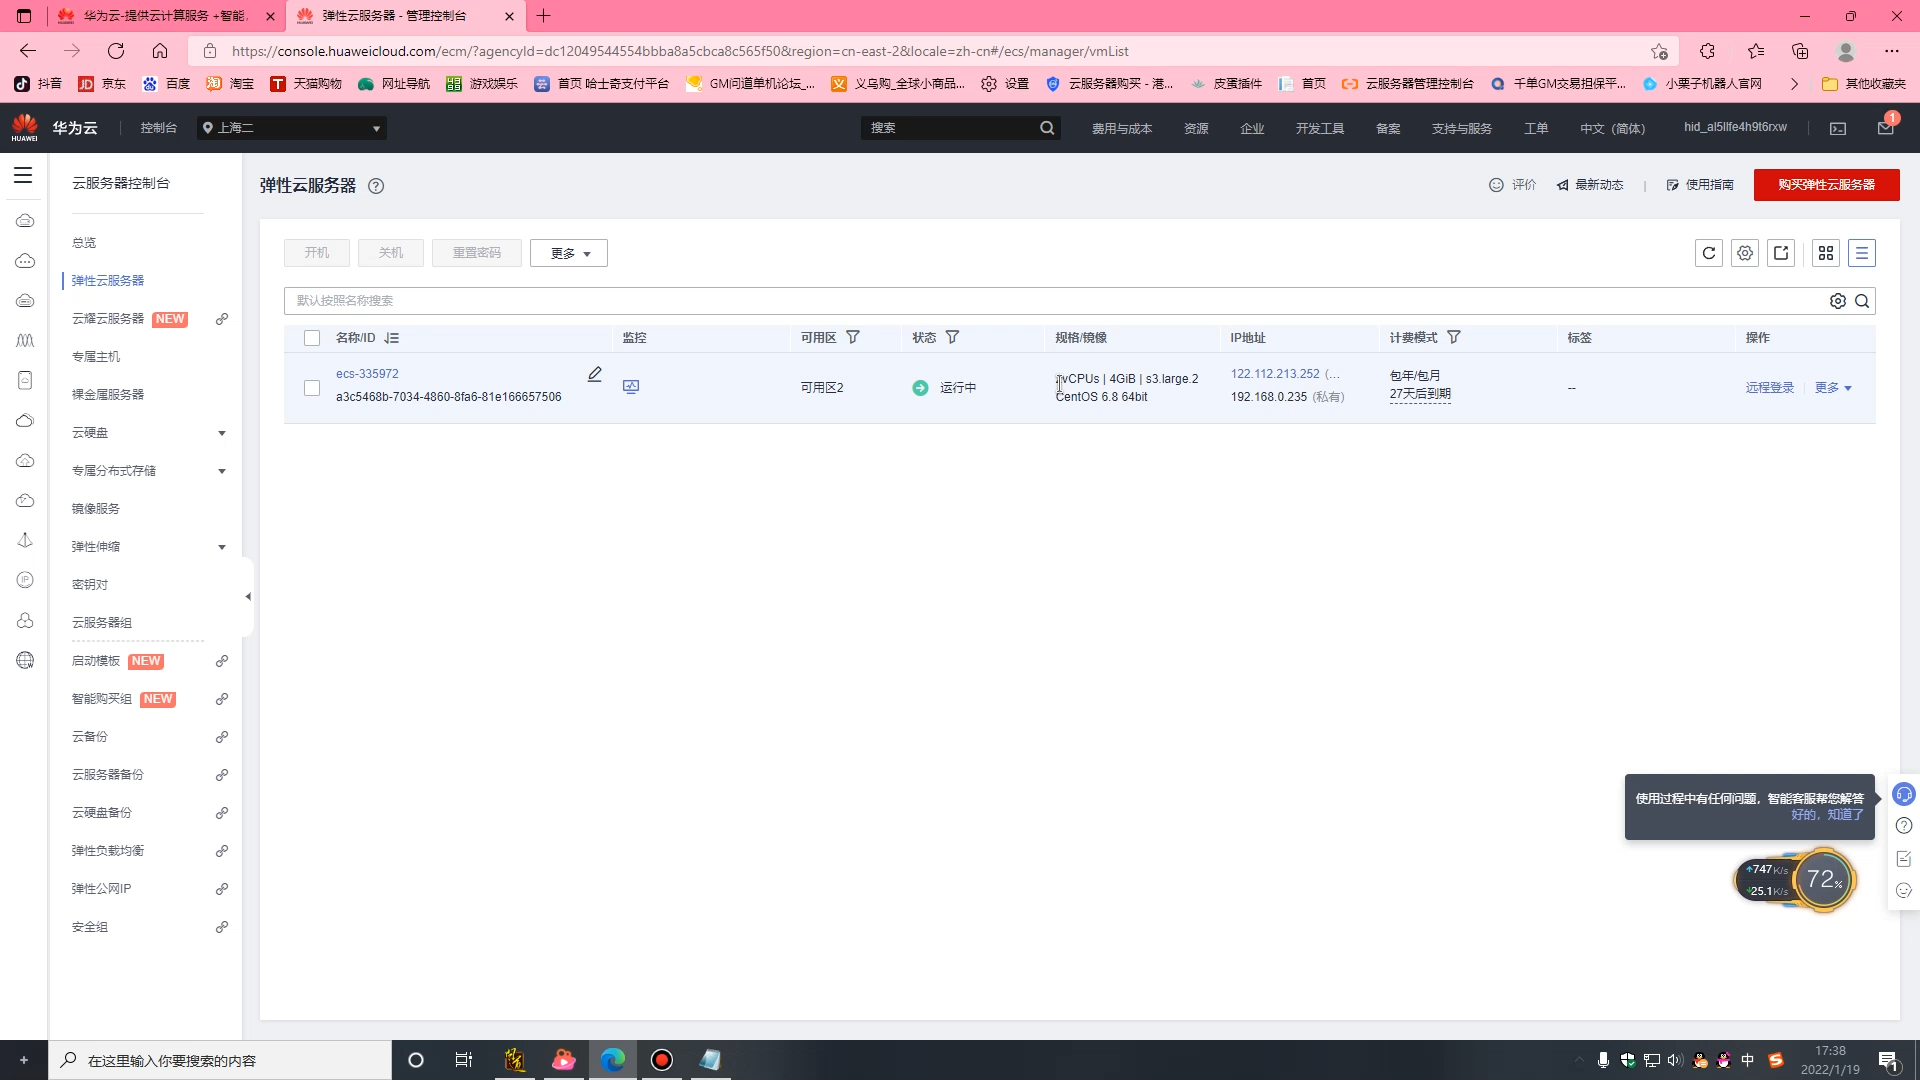
Task: Dismiss tip with 好的, 知道了
Action: [x=1827, y=815]
